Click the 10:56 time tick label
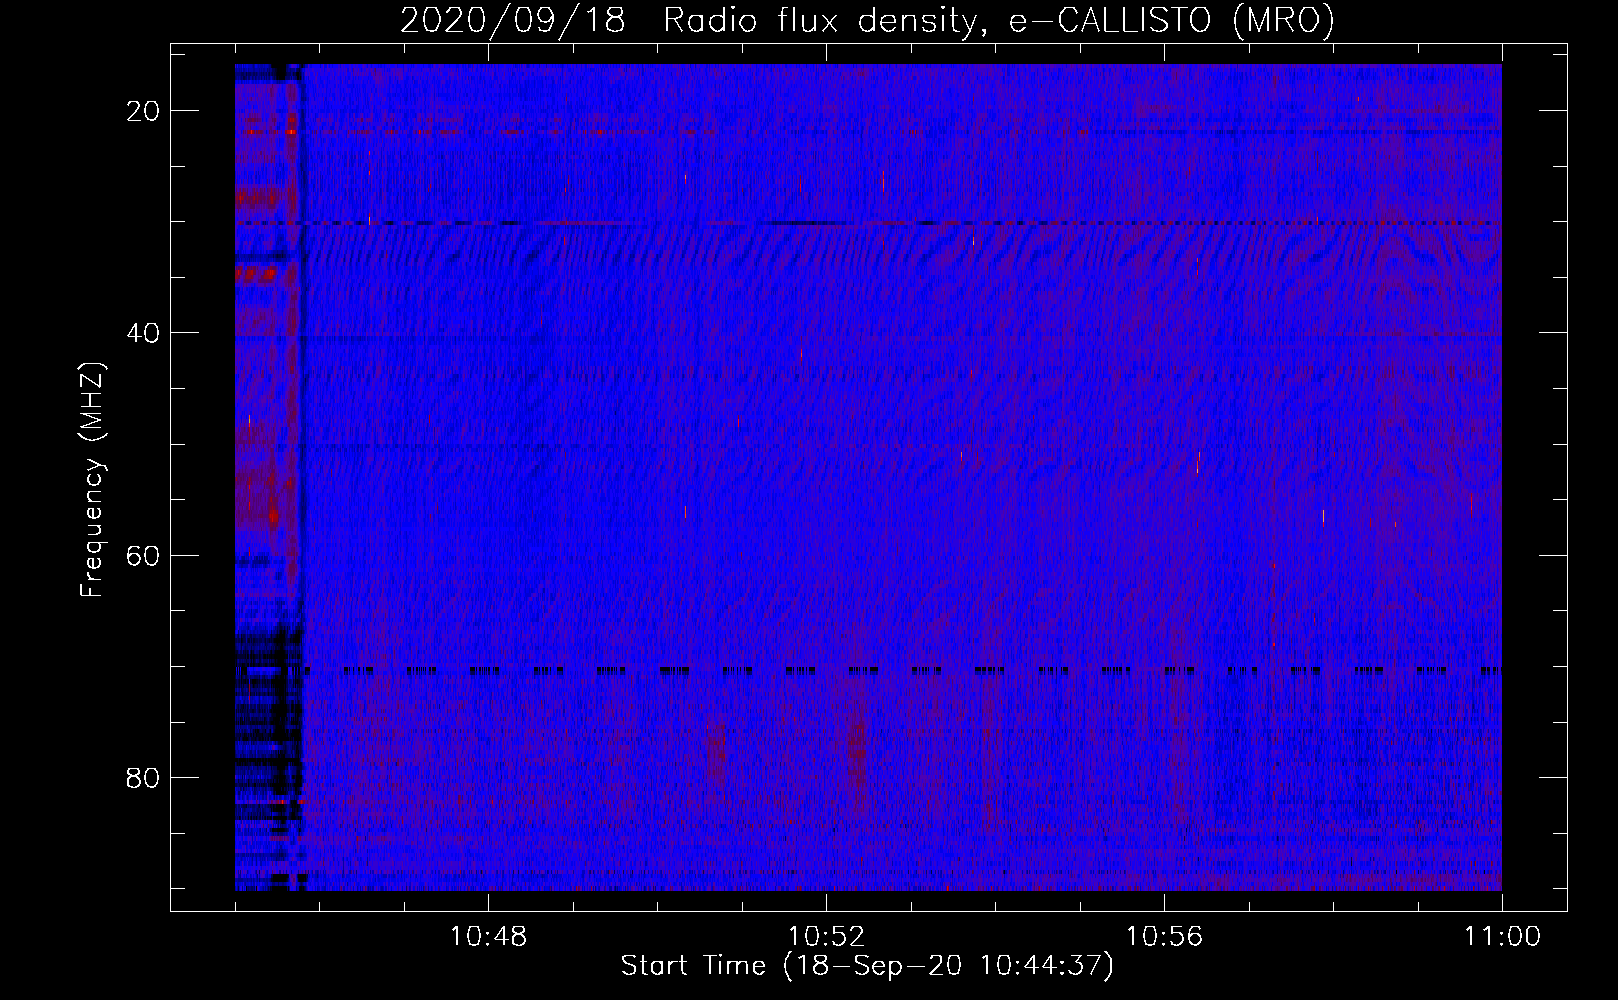The width and height of the screenshot is (1618, 1000). [x=1164, y=937]
